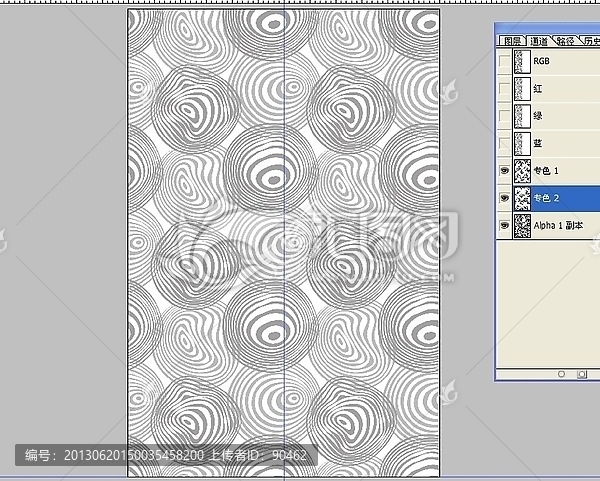Click the Alpha 1 副本 channel thumbnail
This screenshot has height=481, width=600.
522,226
